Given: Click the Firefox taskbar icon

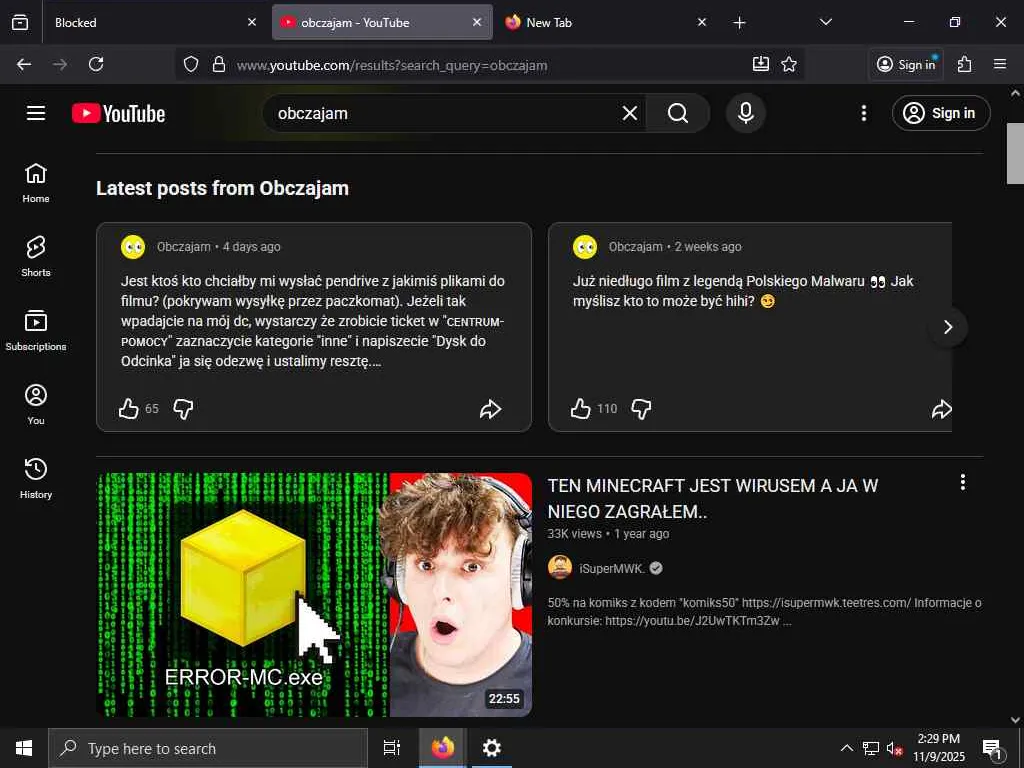Looking at the screenshot, I should point(443,748).
